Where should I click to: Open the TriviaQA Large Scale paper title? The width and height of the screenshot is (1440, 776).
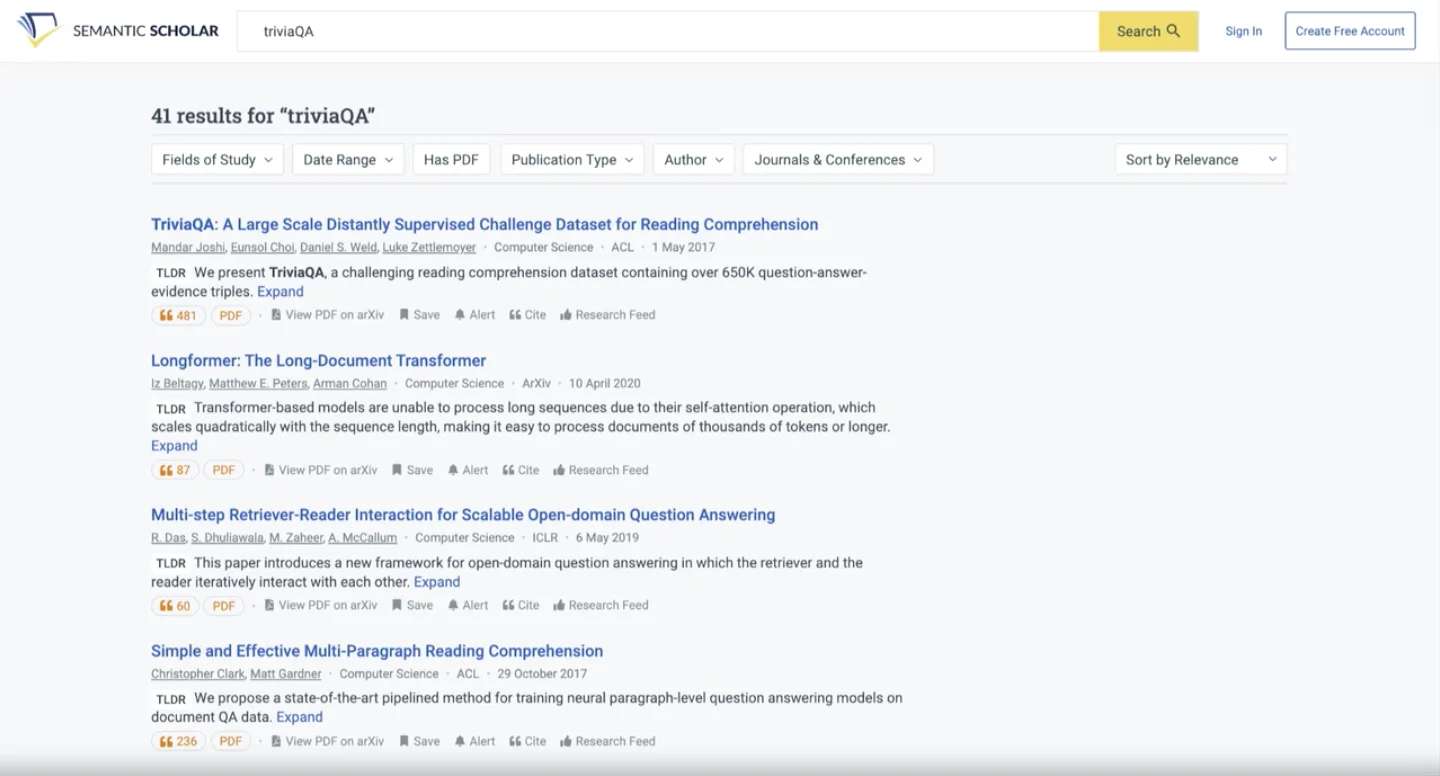point(484,224)
